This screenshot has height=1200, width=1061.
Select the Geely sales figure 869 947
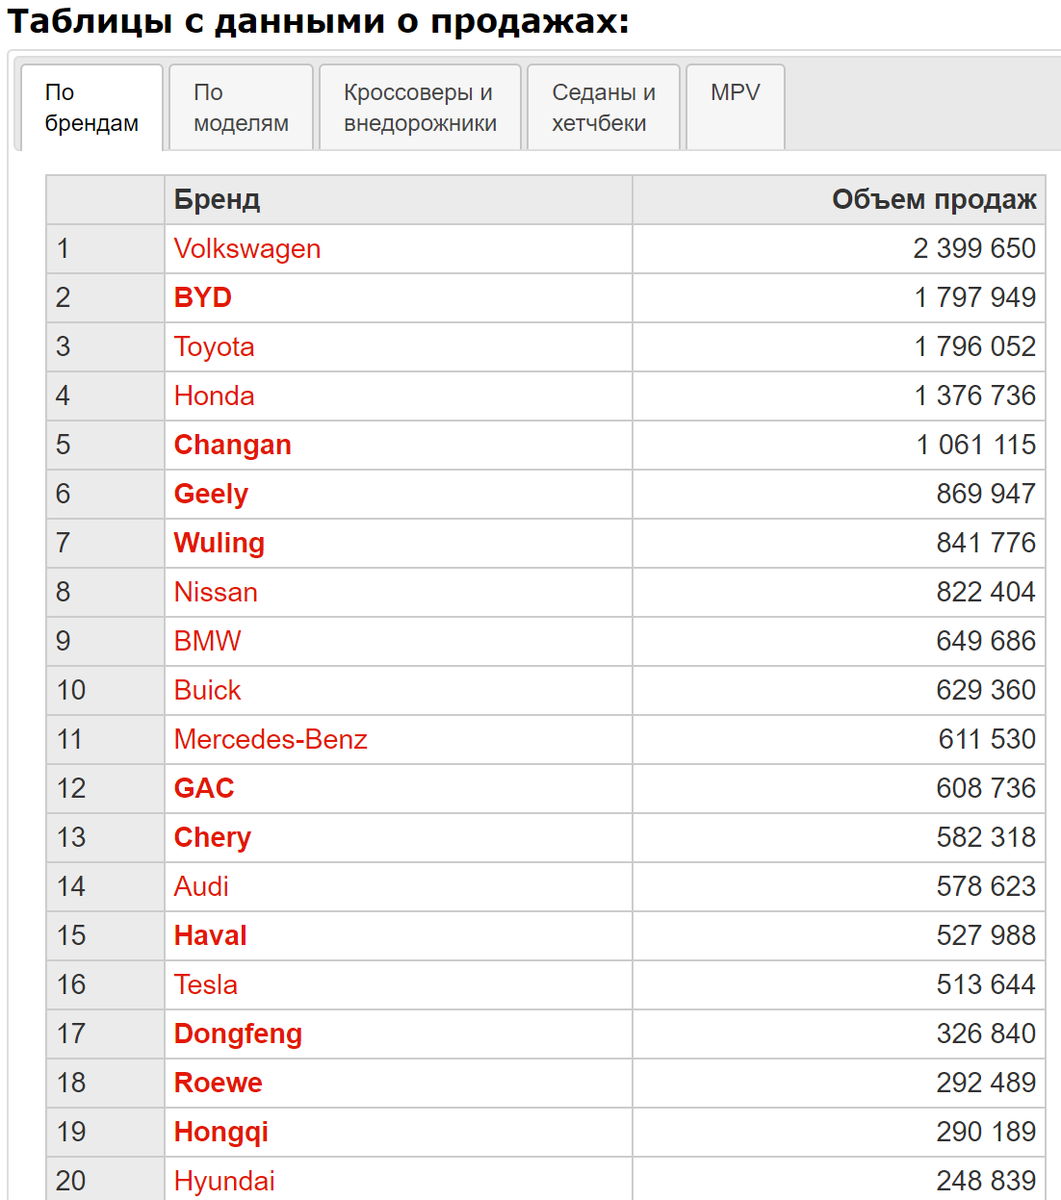(x=986, y=494)
